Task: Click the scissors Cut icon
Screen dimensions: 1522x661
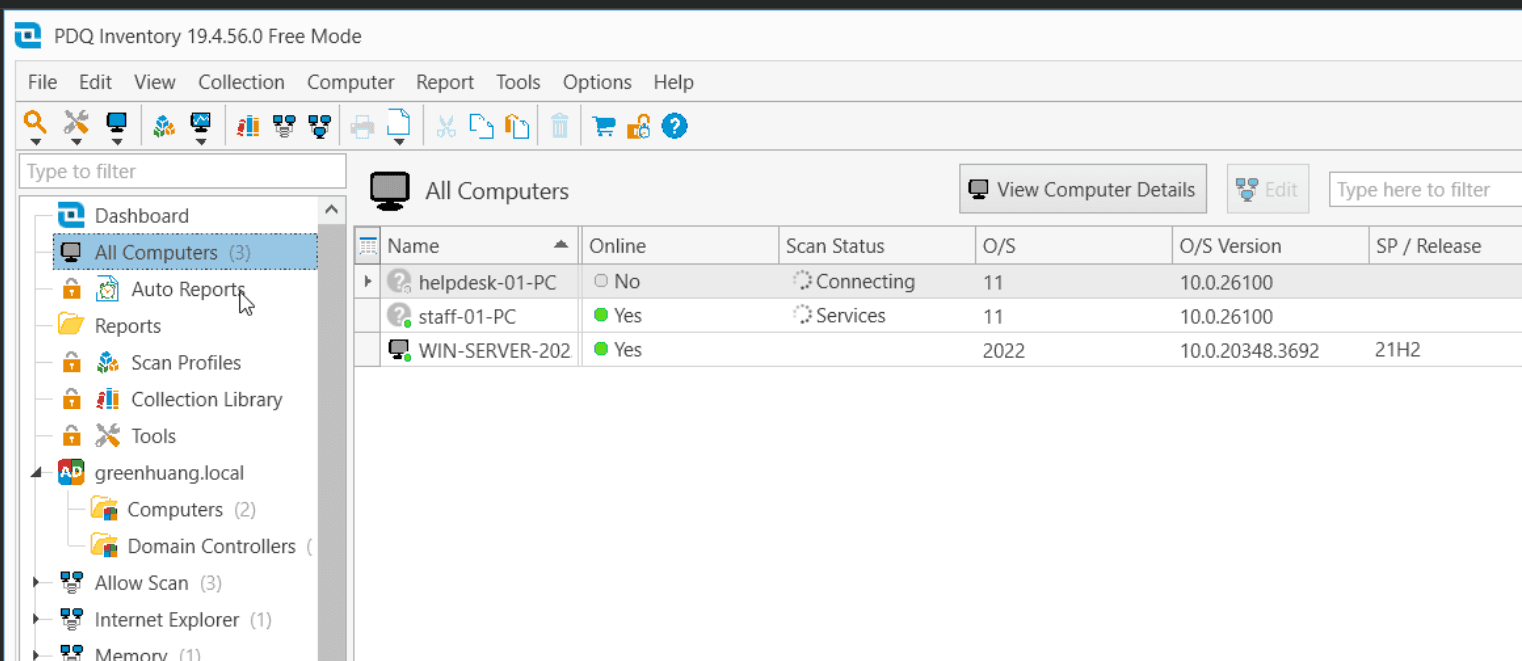Action: coord(446,126)
